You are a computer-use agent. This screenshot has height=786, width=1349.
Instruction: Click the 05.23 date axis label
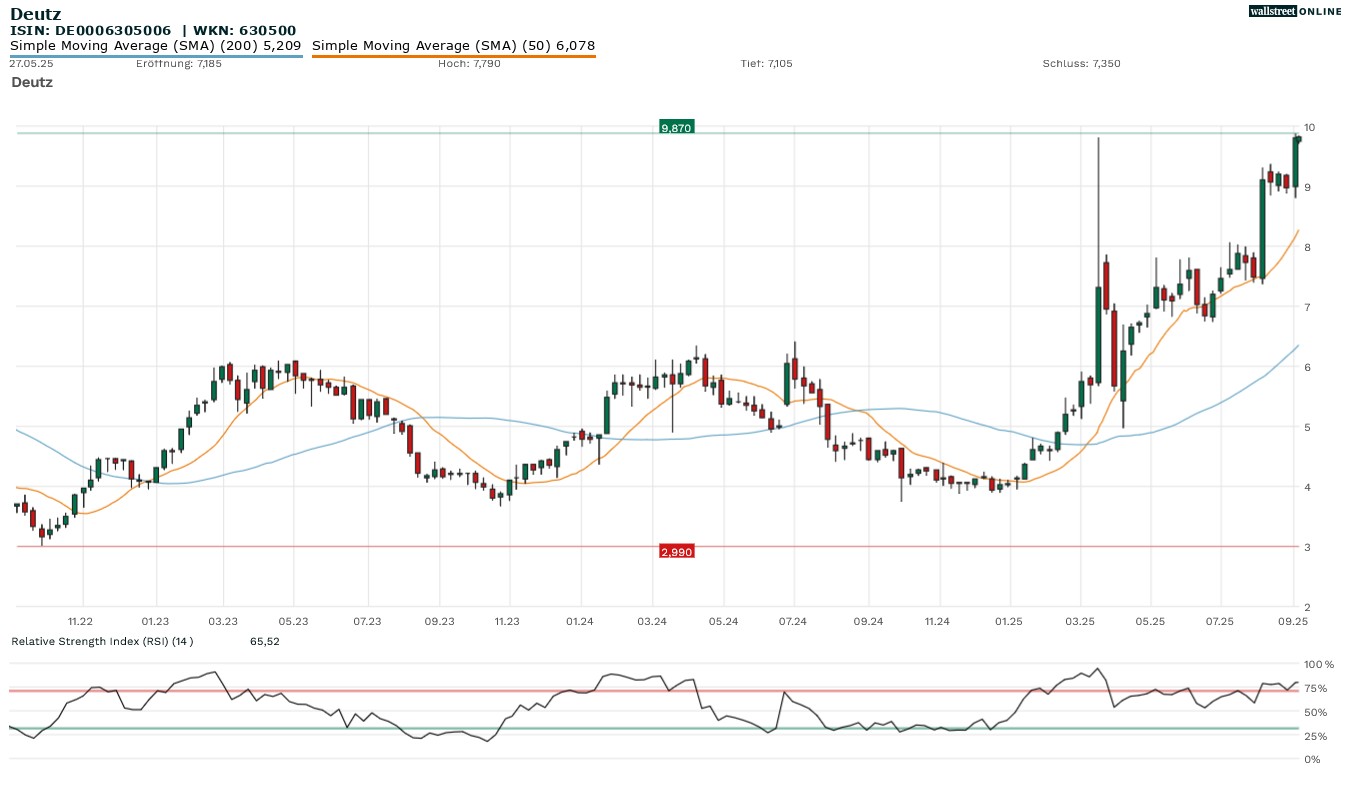294,621
